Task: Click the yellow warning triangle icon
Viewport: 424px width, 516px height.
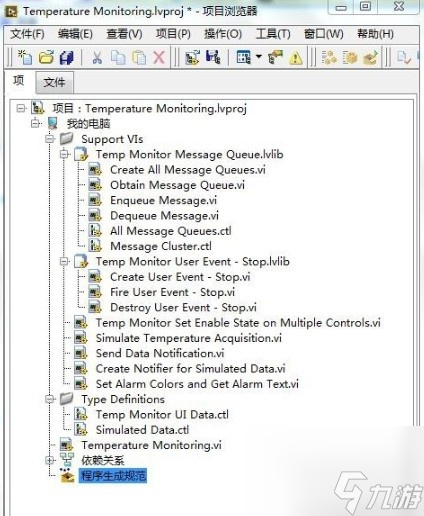Action: click(295, 58)
